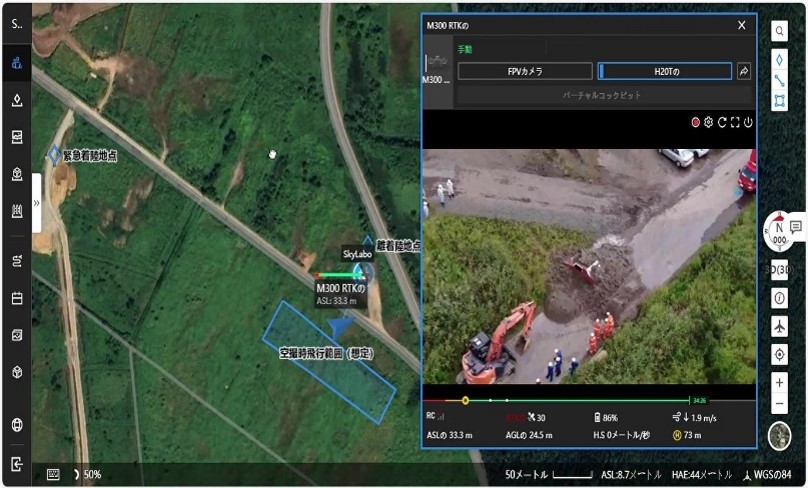
Task: Open the satellite basemap layer thumbnail
Action: click(x=779, y=436)
